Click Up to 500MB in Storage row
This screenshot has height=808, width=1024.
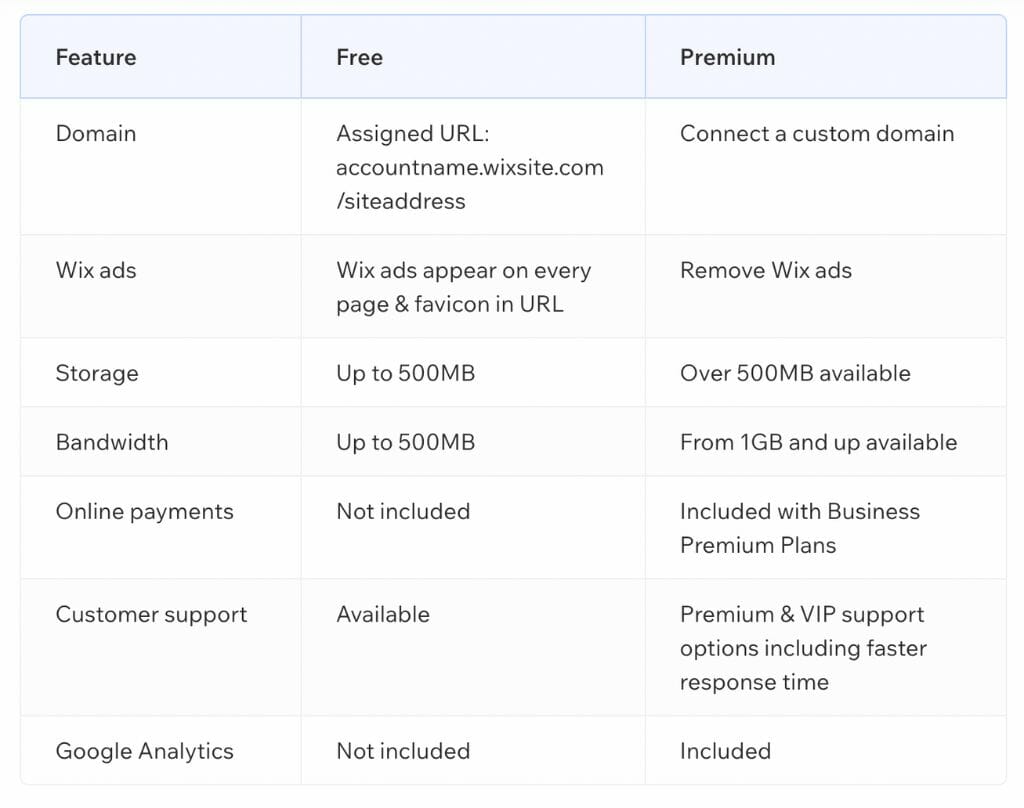pyautogui.click(x=405, y=373)
